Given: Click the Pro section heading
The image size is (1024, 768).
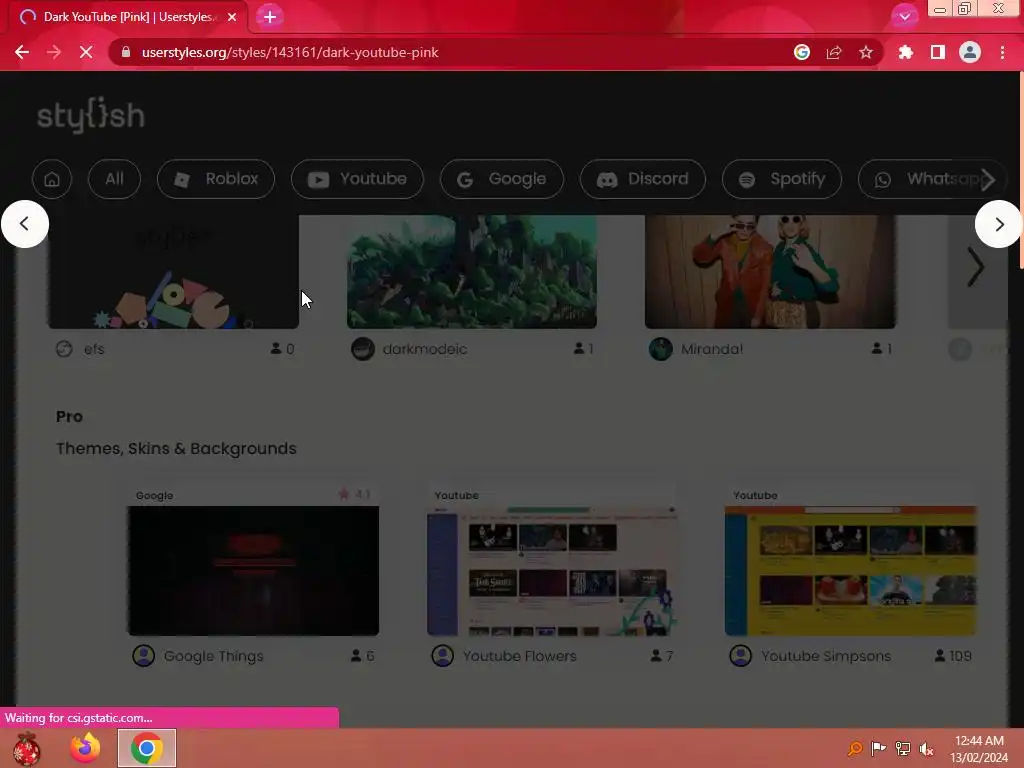Looking at the screenshot, I should tap(69, 417).
